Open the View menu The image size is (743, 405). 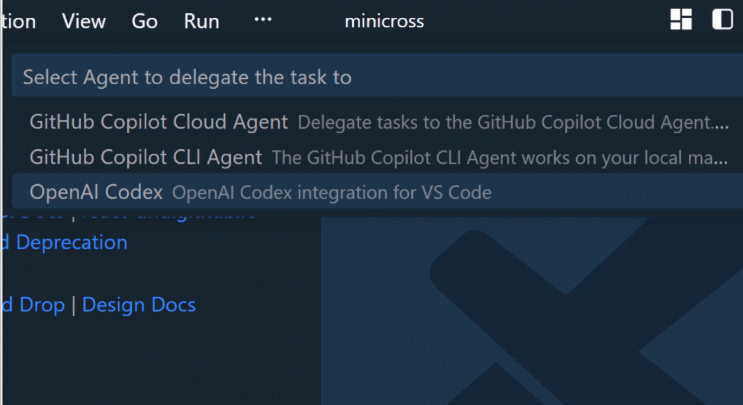84,21
